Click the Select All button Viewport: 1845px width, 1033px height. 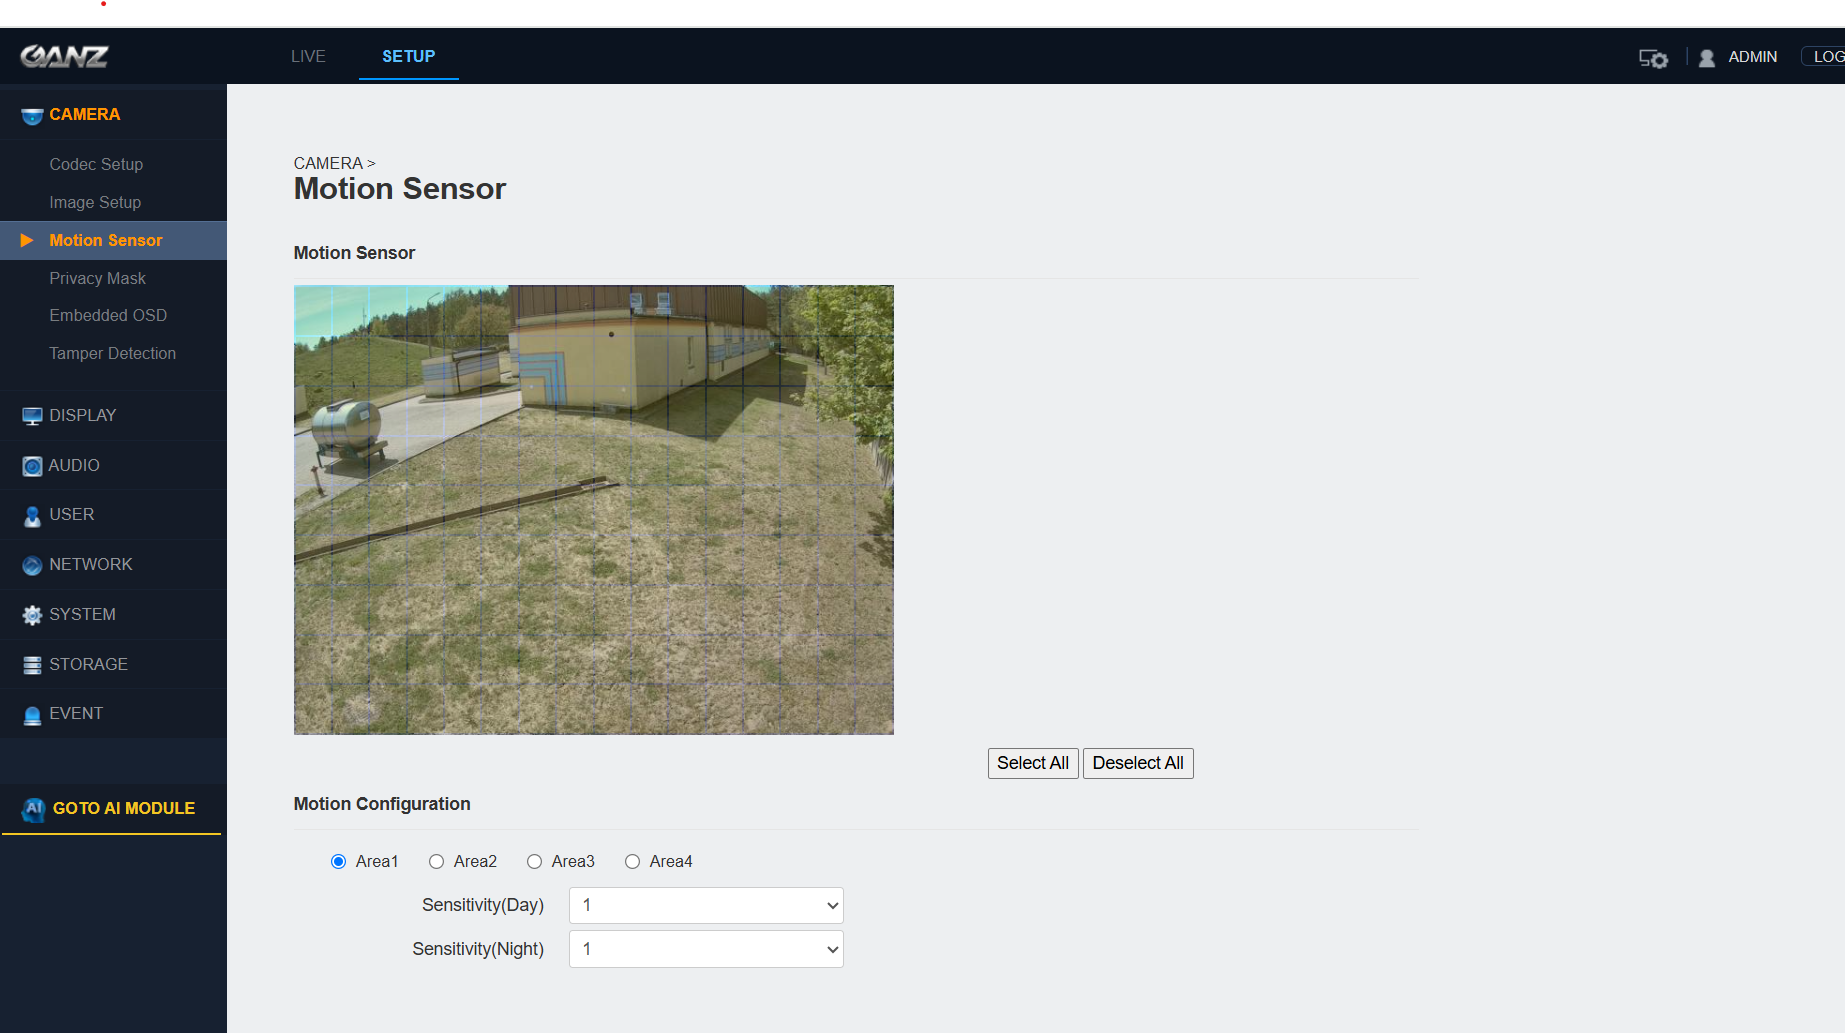point(1032,762)
